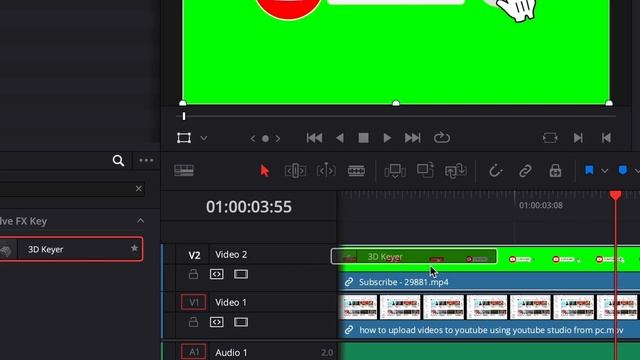Stop playback

pyautogui.click(x=363, y=138)
